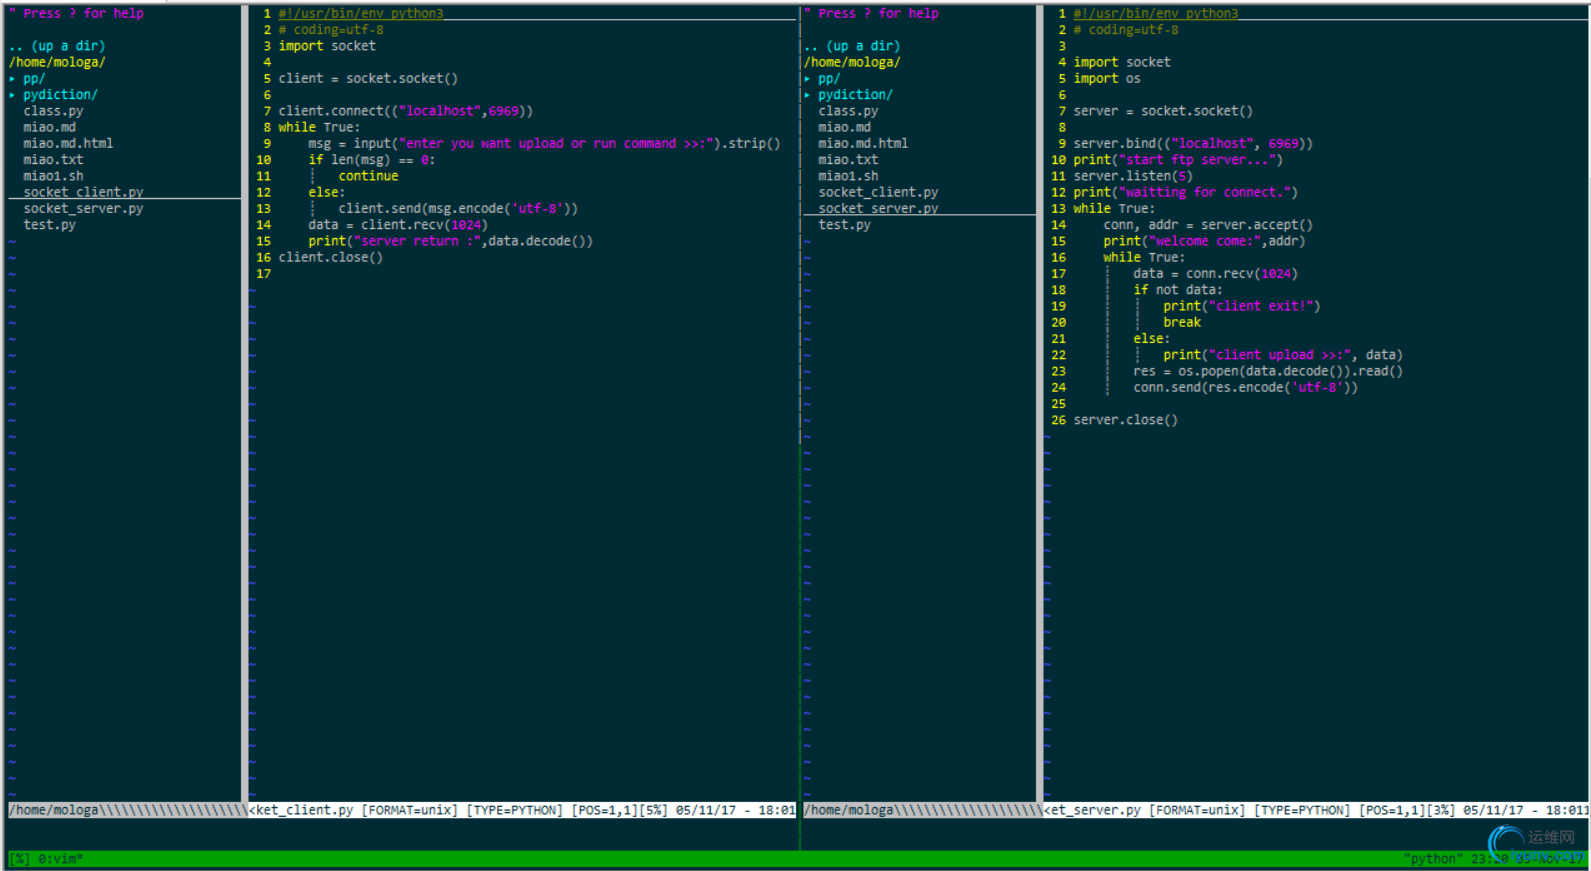Click the "python" label in tmux bar
The height and width of the screenshot is (871, 1591).
[x=1433, y=858]
